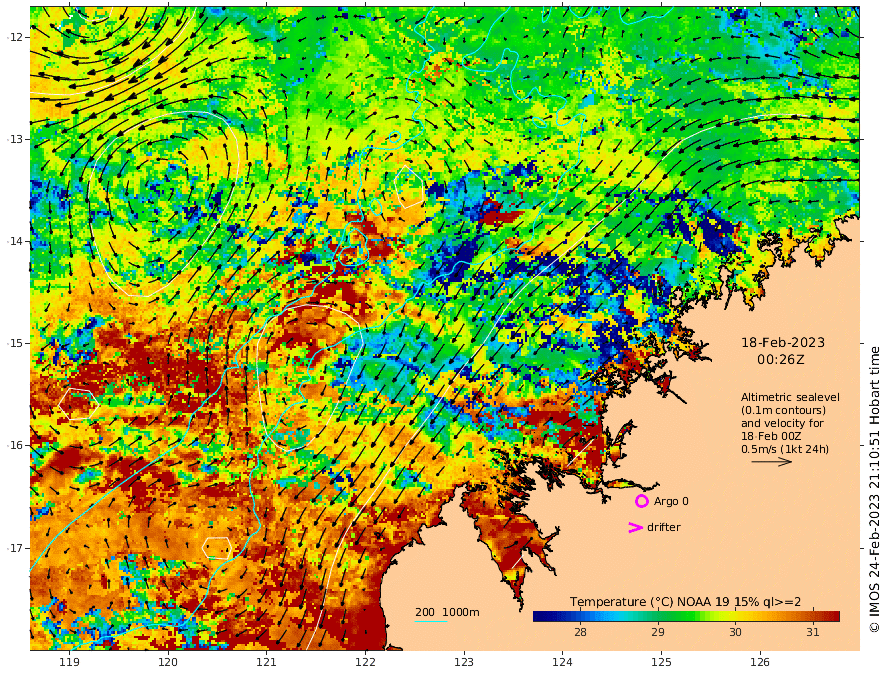Image resolution: width=880 pixels, height=680 pixels.
Task: Click longitude axis label '122'
Action: coord(365,663)
